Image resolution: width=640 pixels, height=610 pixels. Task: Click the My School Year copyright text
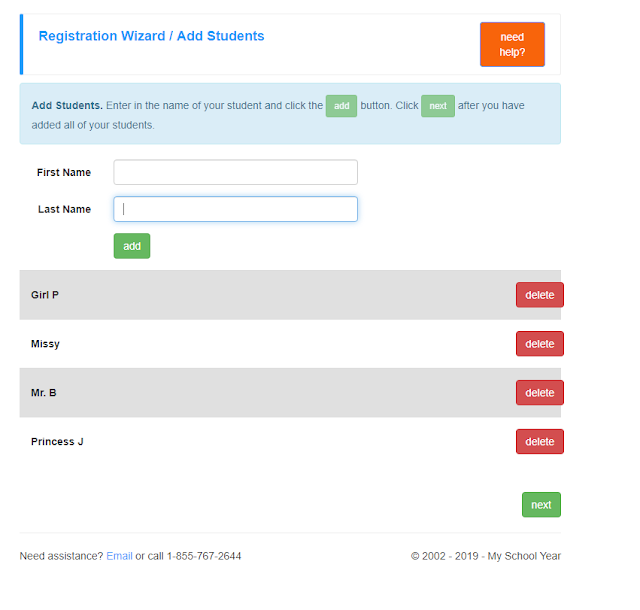click(x=486, y=556)
